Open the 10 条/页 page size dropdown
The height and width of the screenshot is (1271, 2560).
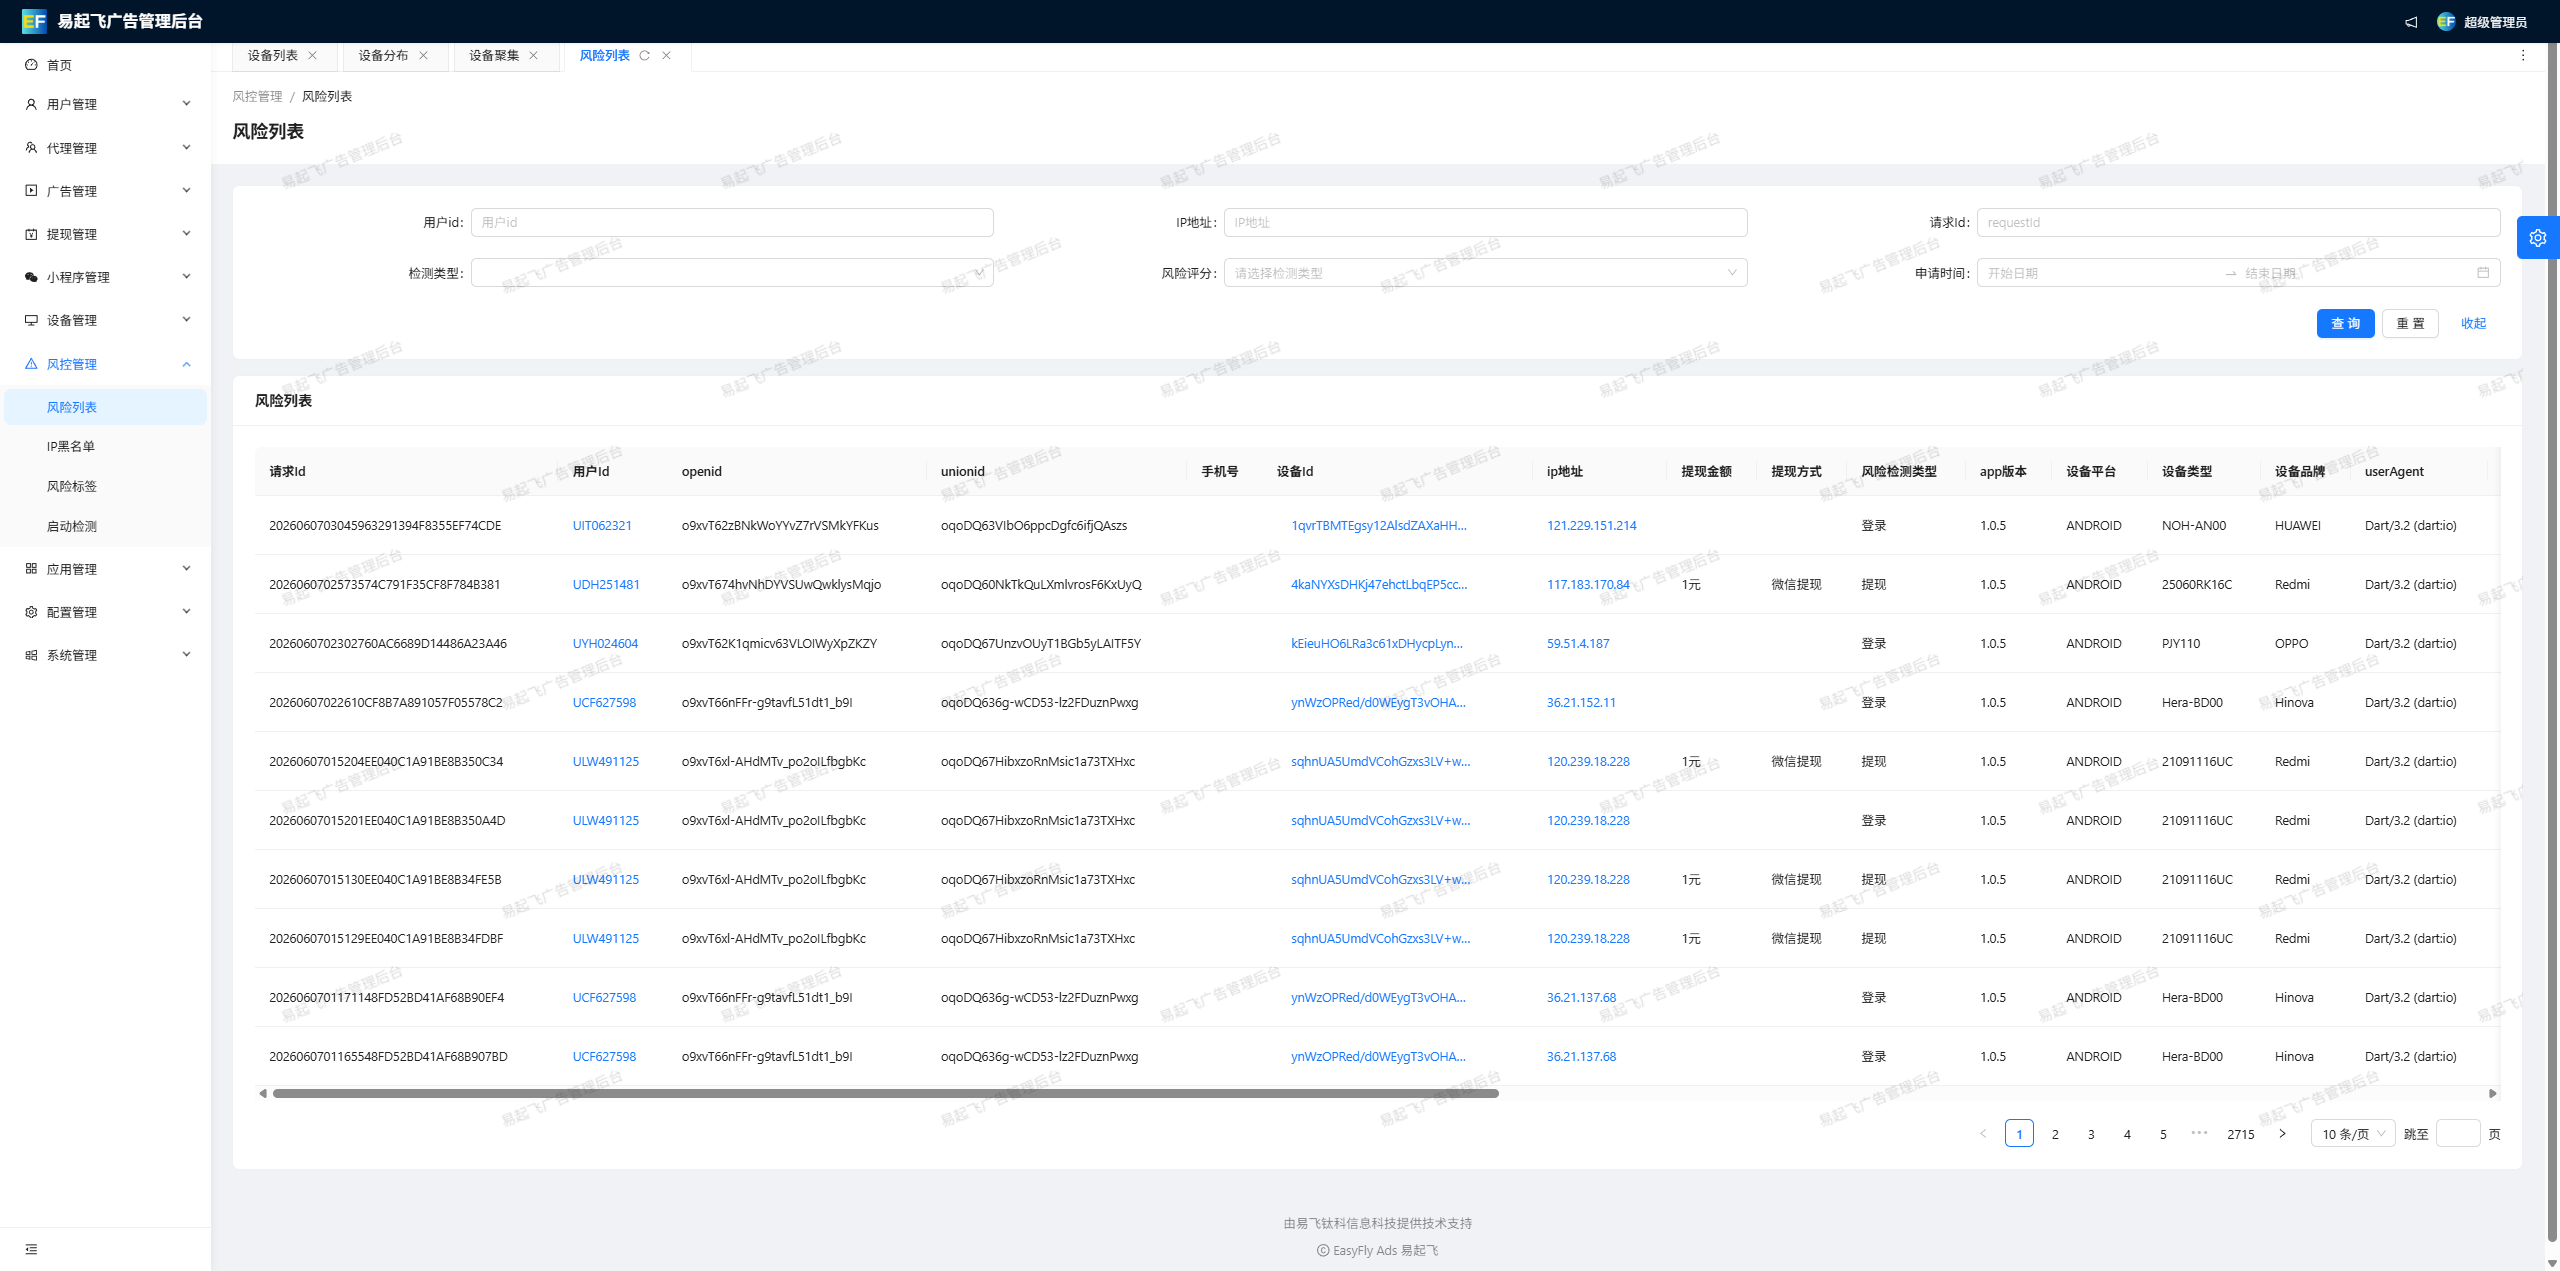tap(2352, 1134)
